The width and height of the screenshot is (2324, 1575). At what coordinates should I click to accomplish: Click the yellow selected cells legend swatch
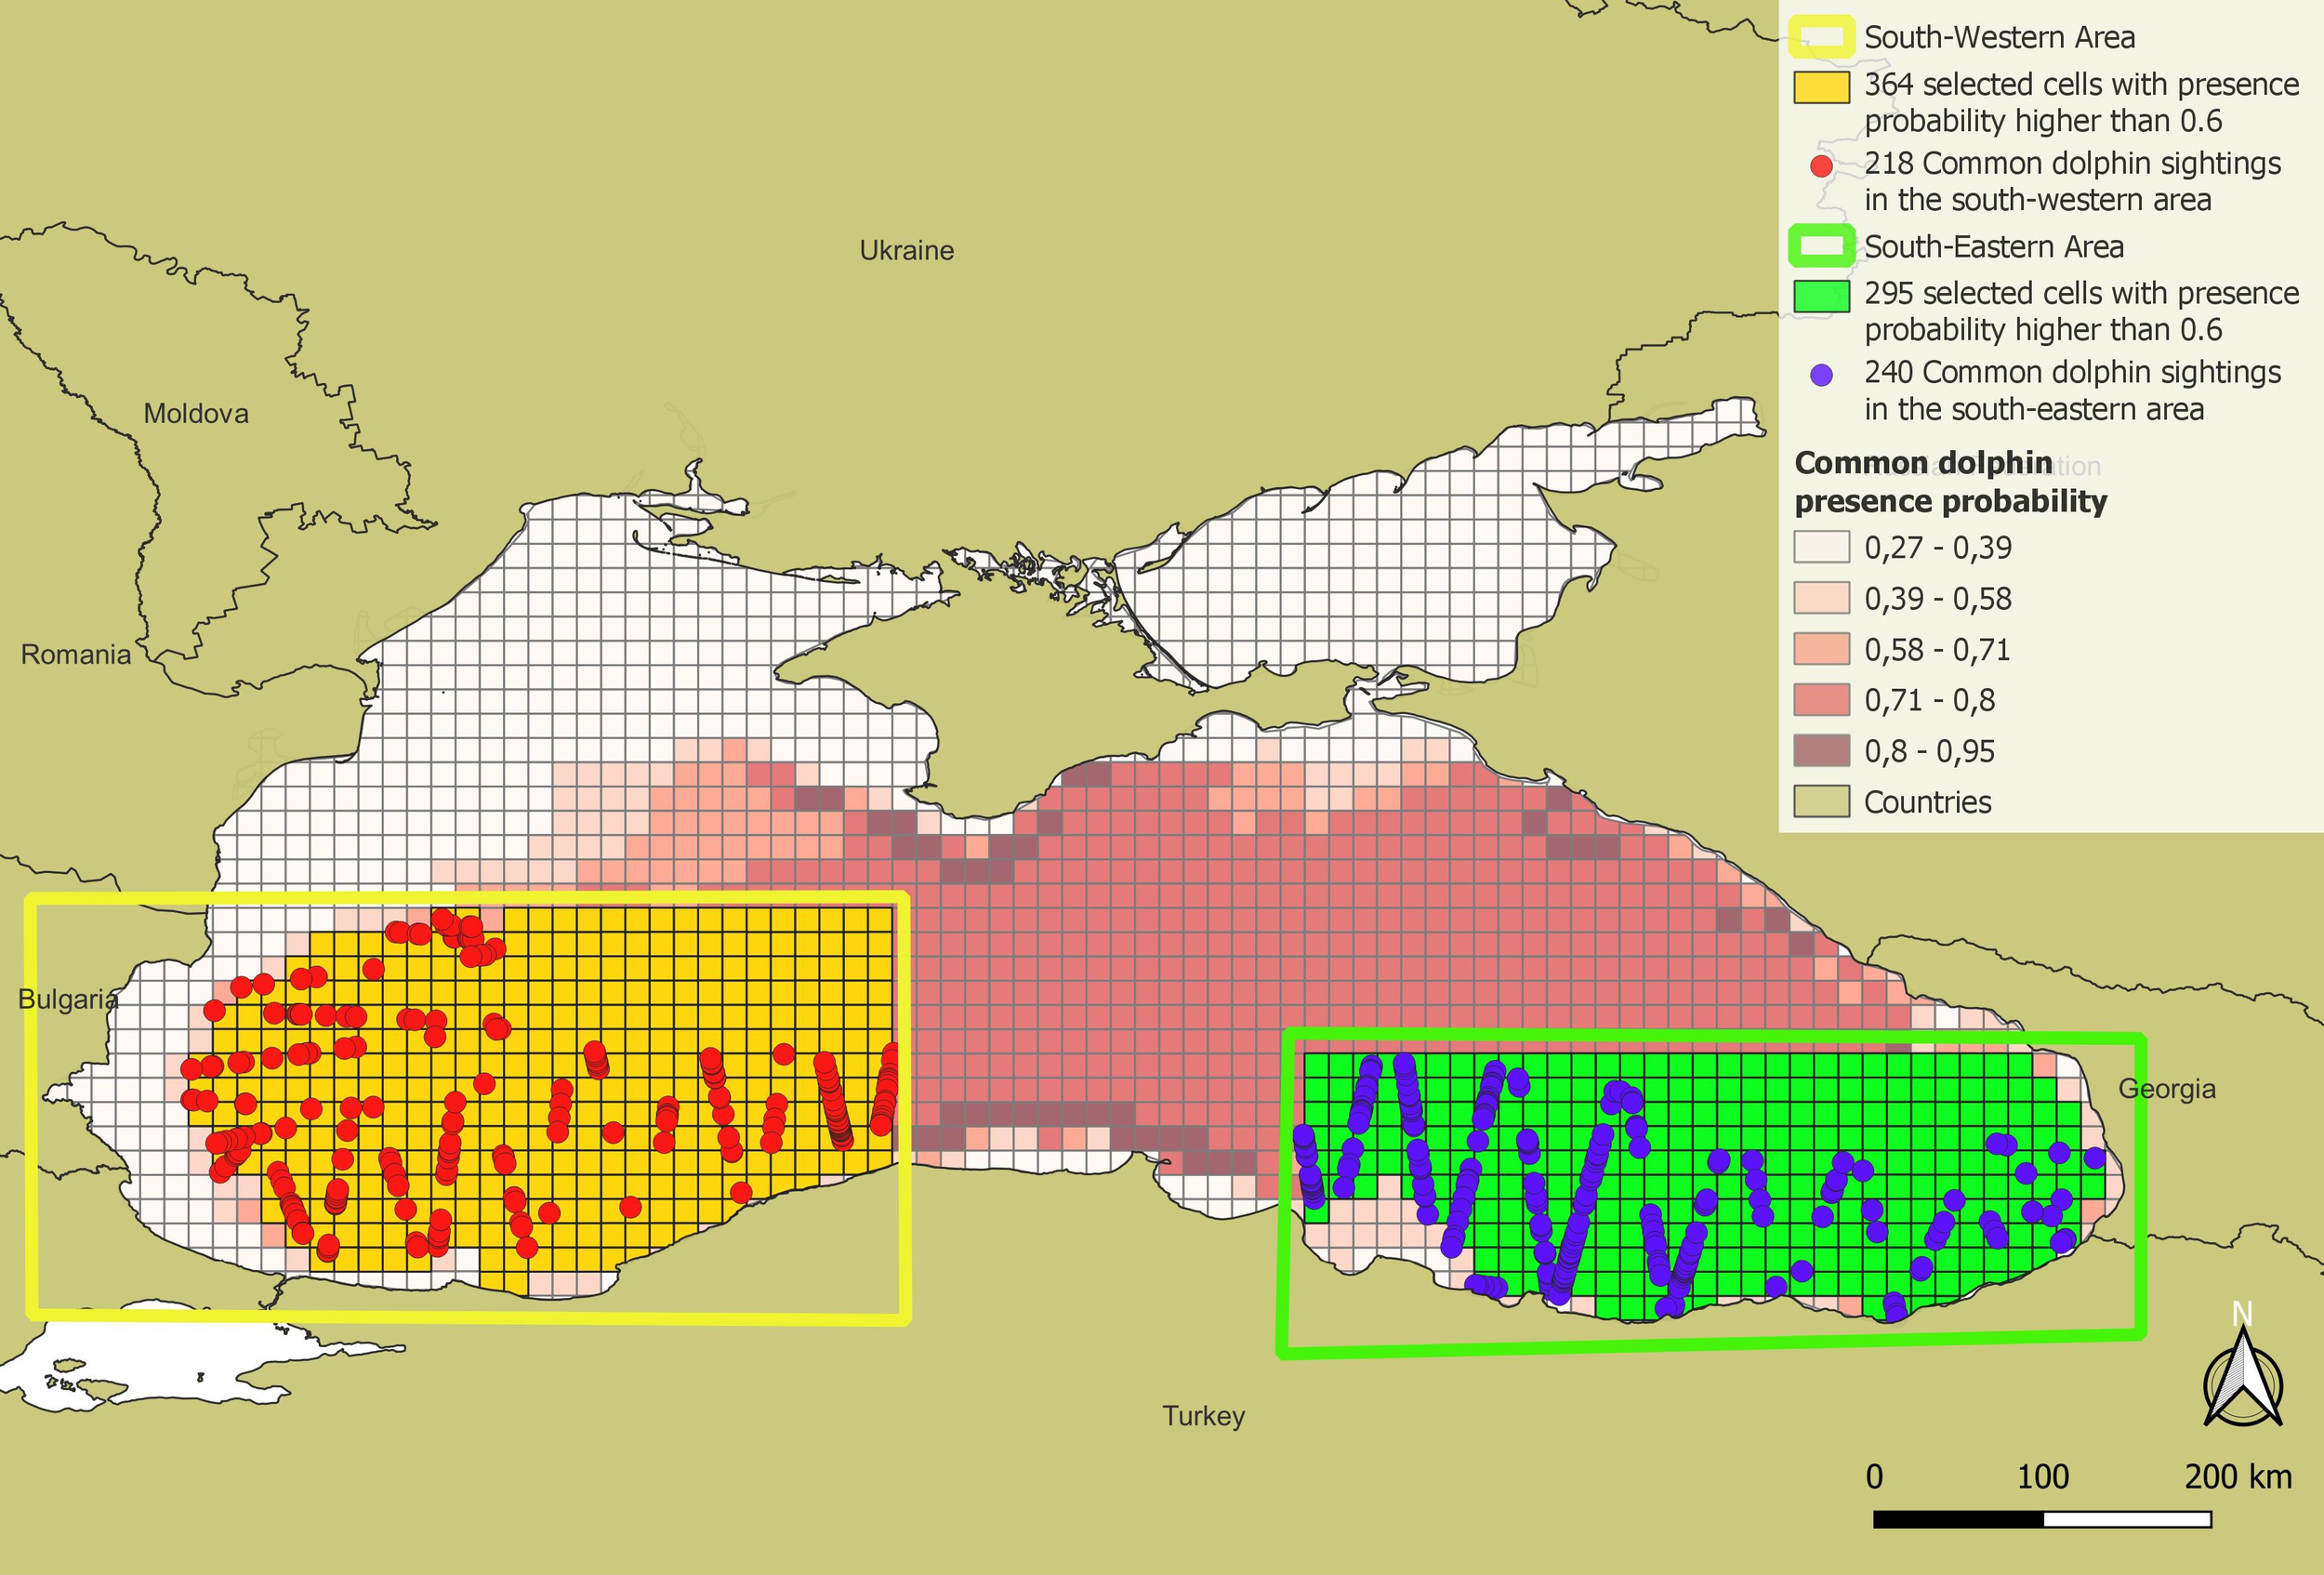coord(1820,86)
